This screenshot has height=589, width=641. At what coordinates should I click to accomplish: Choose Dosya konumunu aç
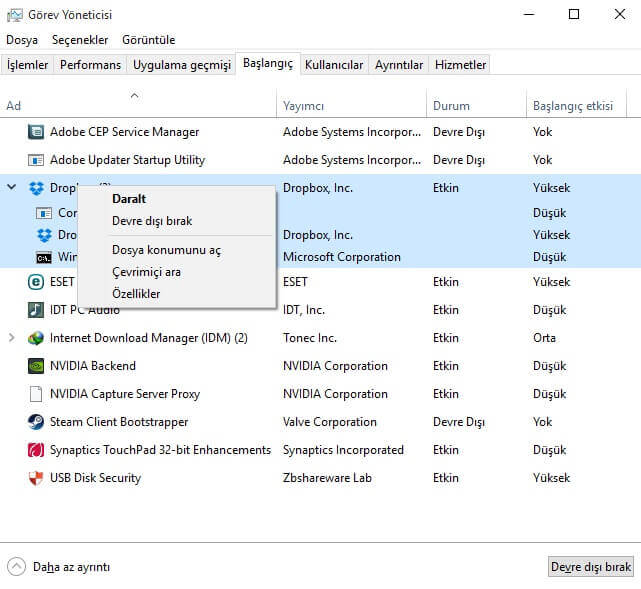tap(177, 250)
